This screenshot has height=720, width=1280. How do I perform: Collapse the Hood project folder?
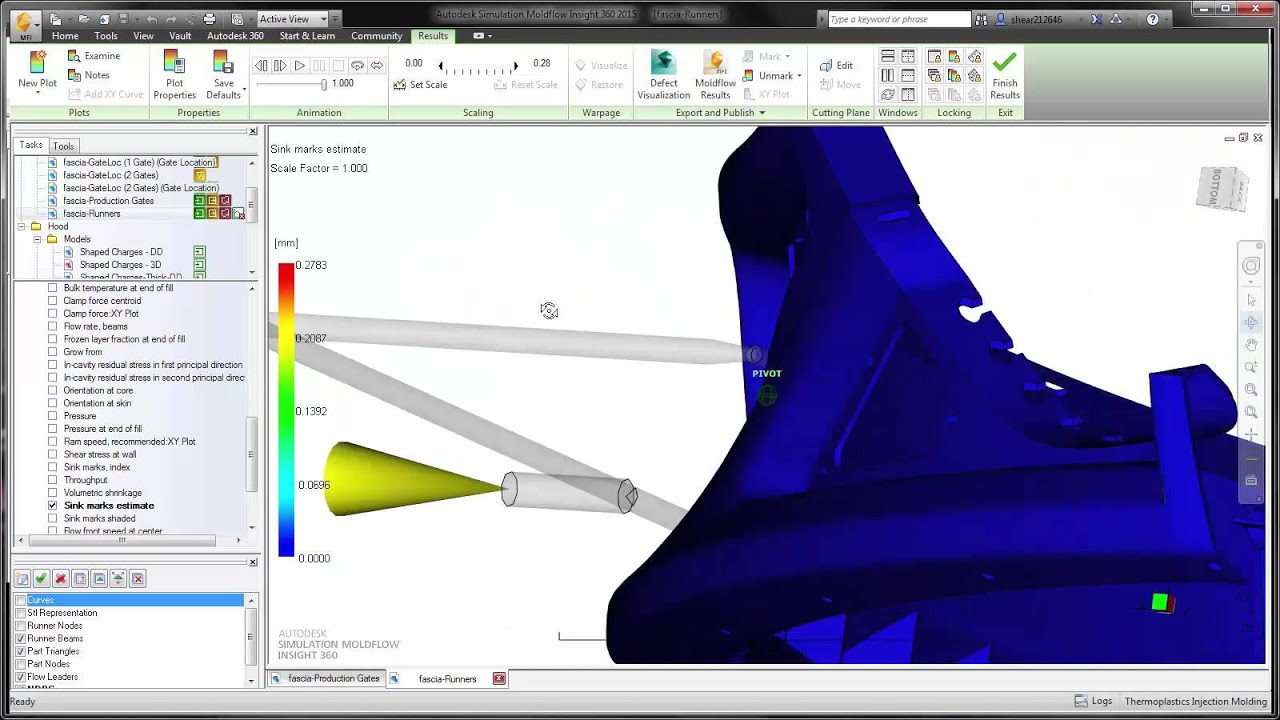(x=22, y=227)
